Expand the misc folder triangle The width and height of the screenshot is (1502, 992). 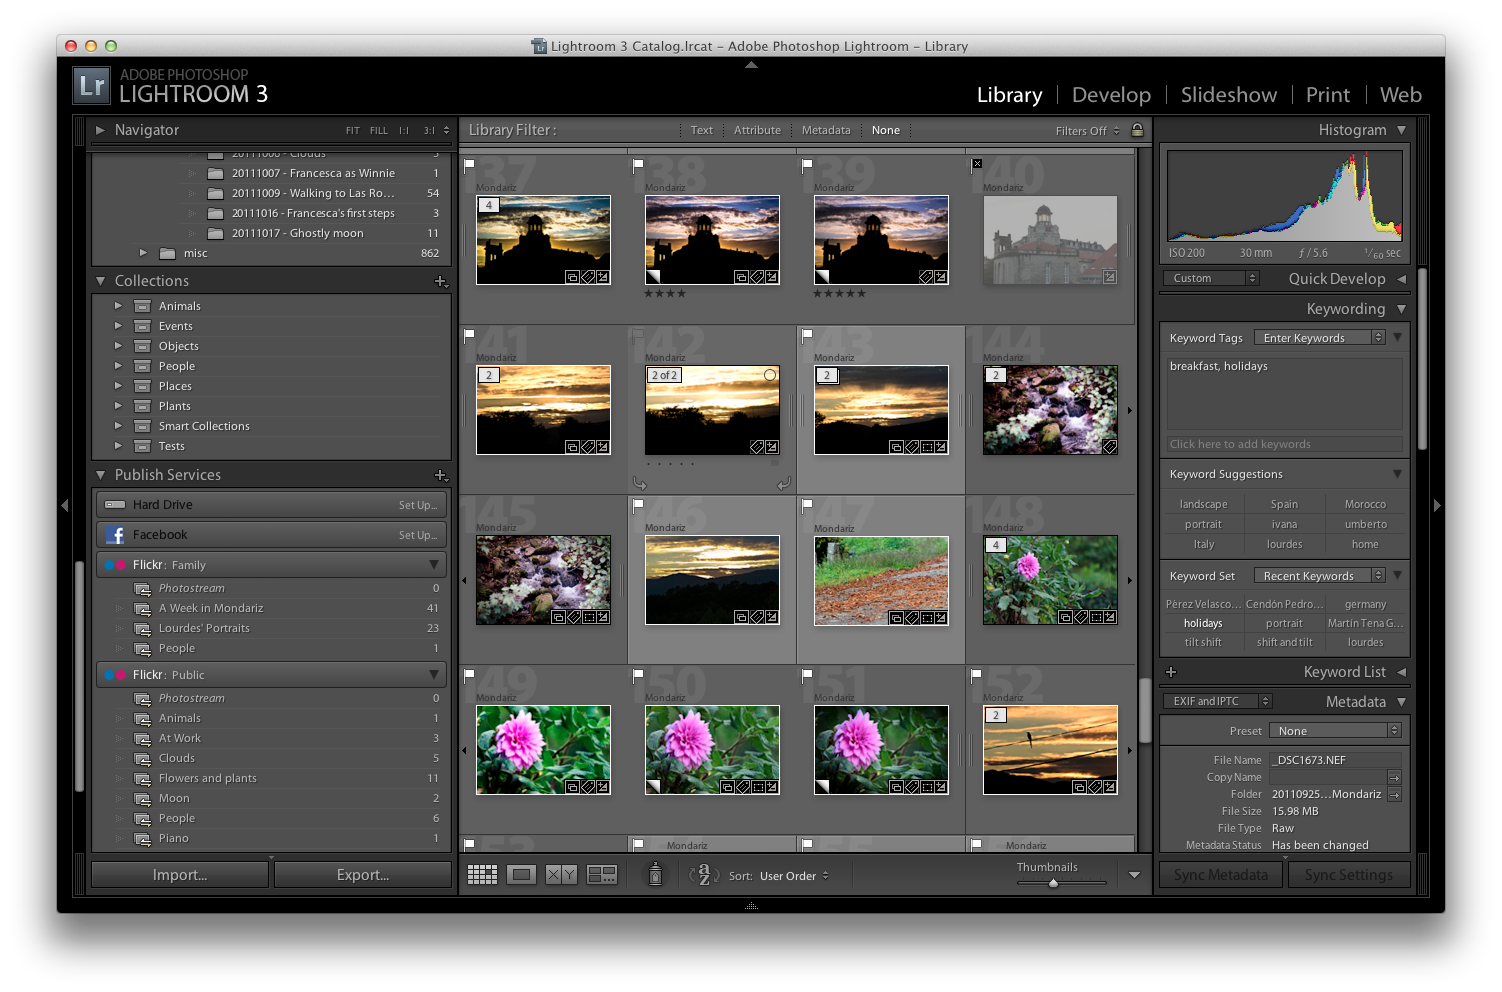click(x=143, y=253)
